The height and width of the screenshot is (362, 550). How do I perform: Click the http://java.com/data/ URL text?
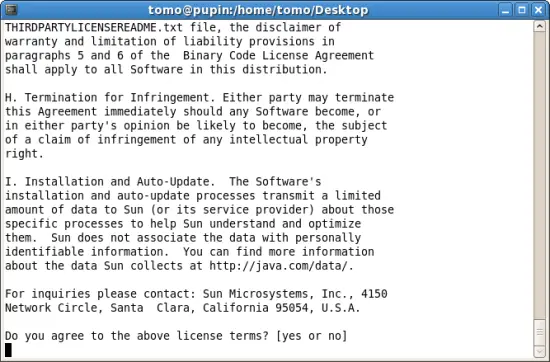[279, 266]
